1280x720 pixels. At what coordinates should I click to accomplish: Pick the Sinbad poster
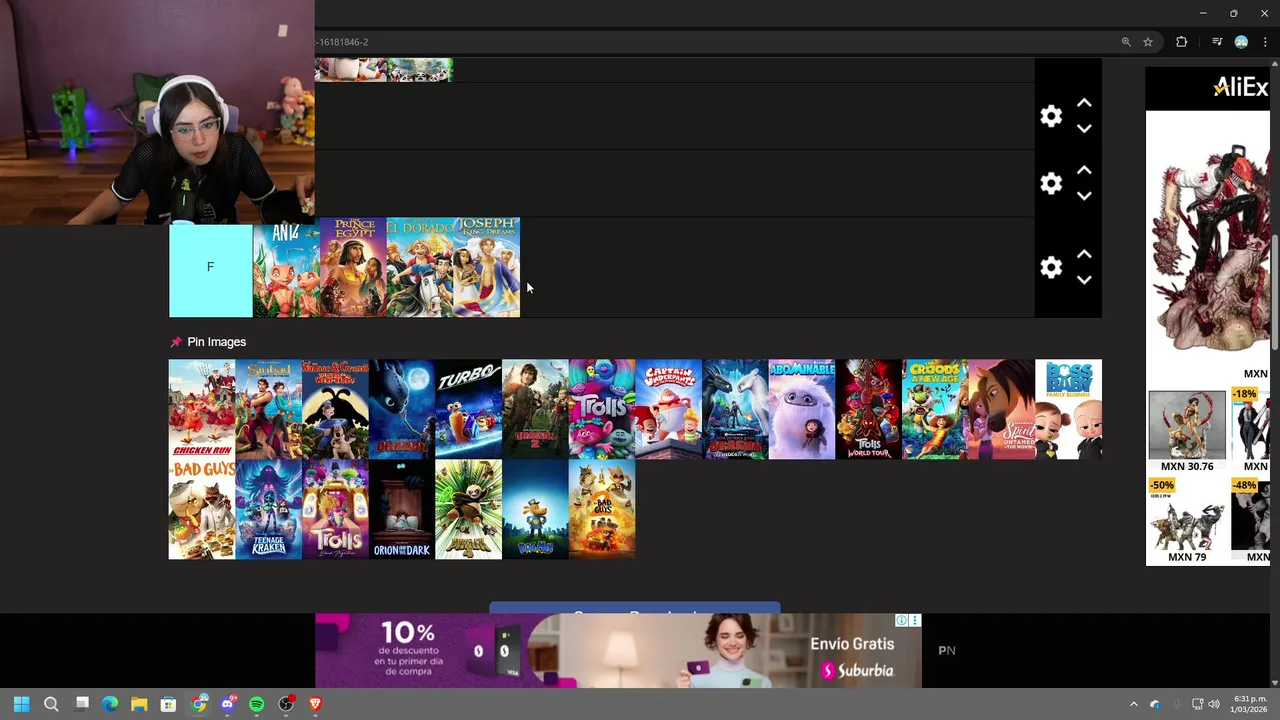pos(268,409)
